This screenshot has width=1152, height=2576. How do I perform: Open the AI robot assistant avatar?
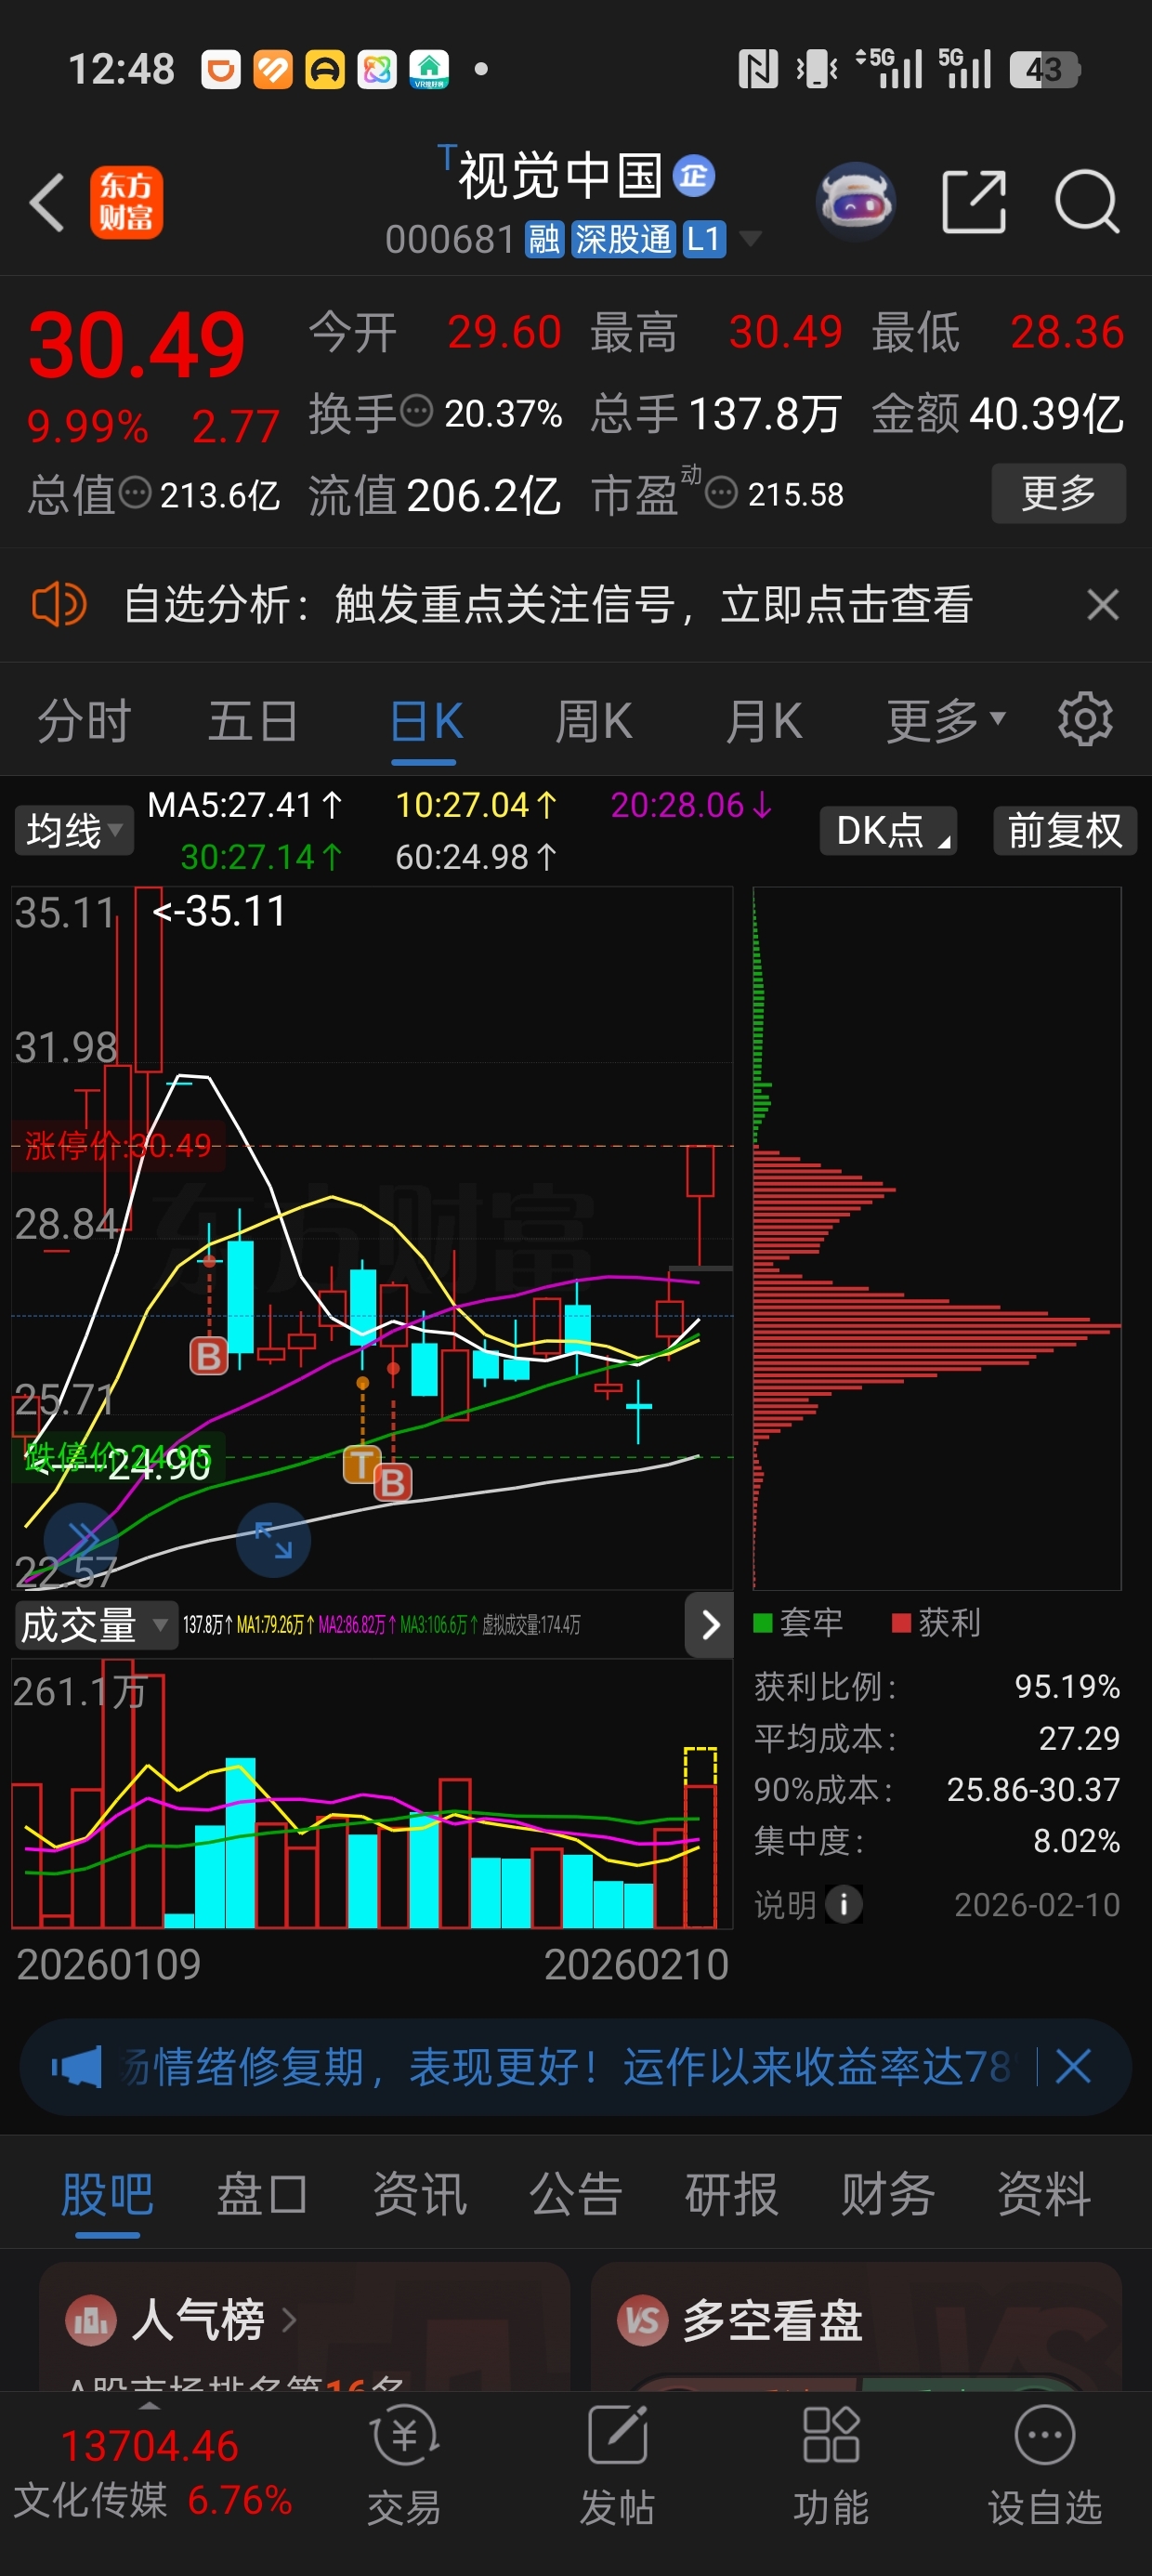tap(855, 202)
